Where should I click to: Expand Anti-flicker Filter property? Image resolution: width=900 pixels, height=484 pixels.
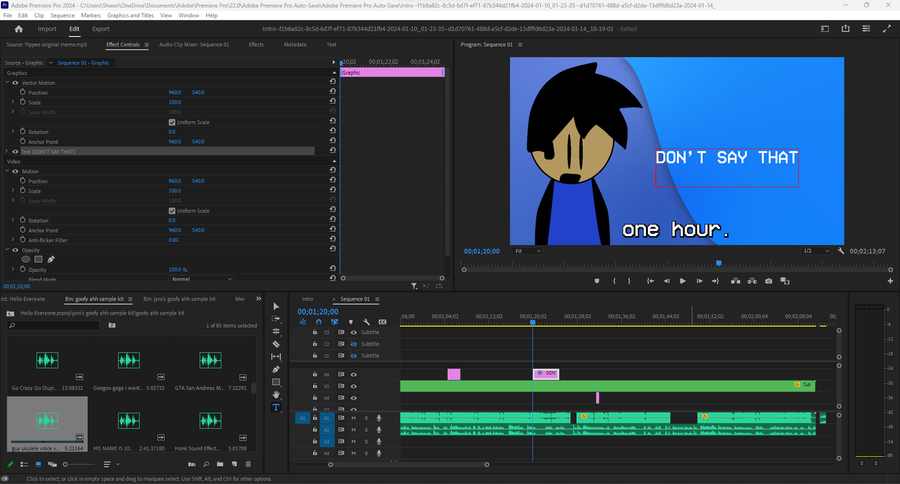coord(13,240)
